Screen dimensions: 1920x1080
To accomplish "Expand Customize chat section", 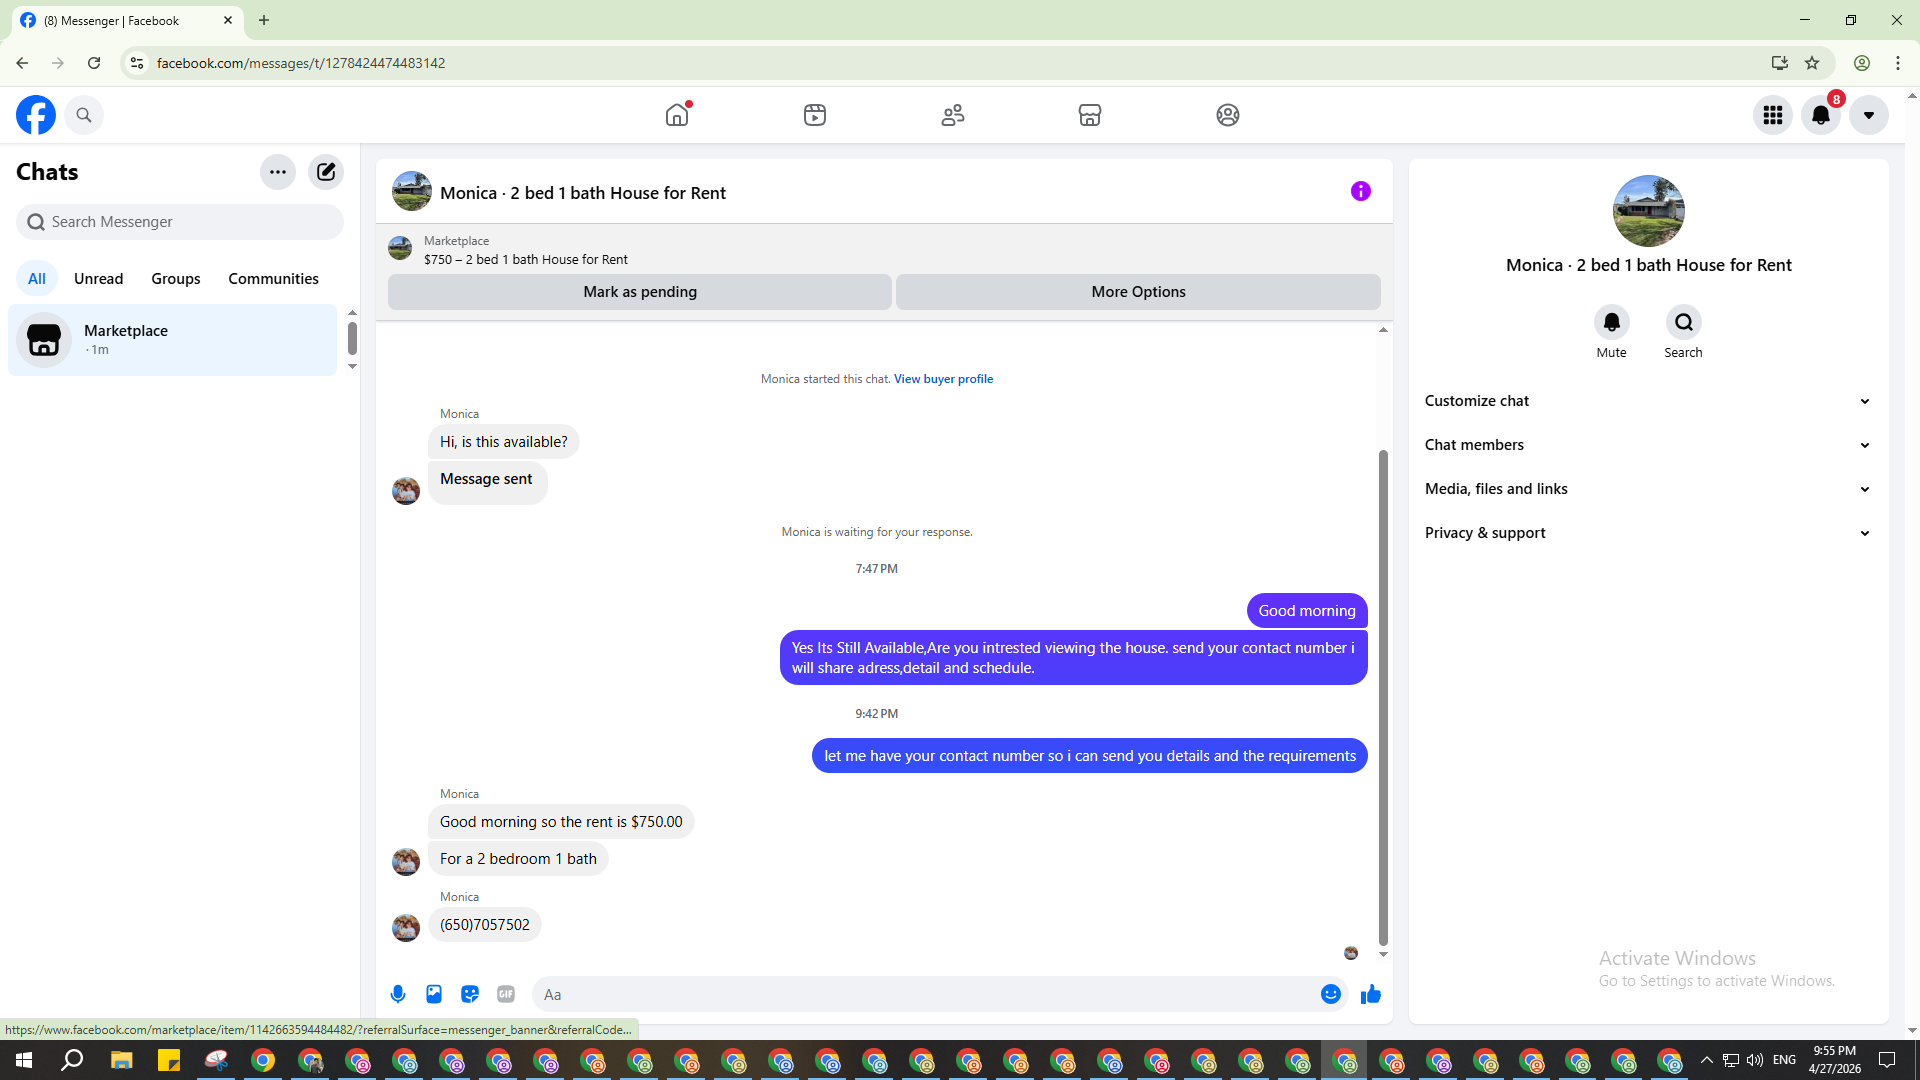I will 1647,401.
